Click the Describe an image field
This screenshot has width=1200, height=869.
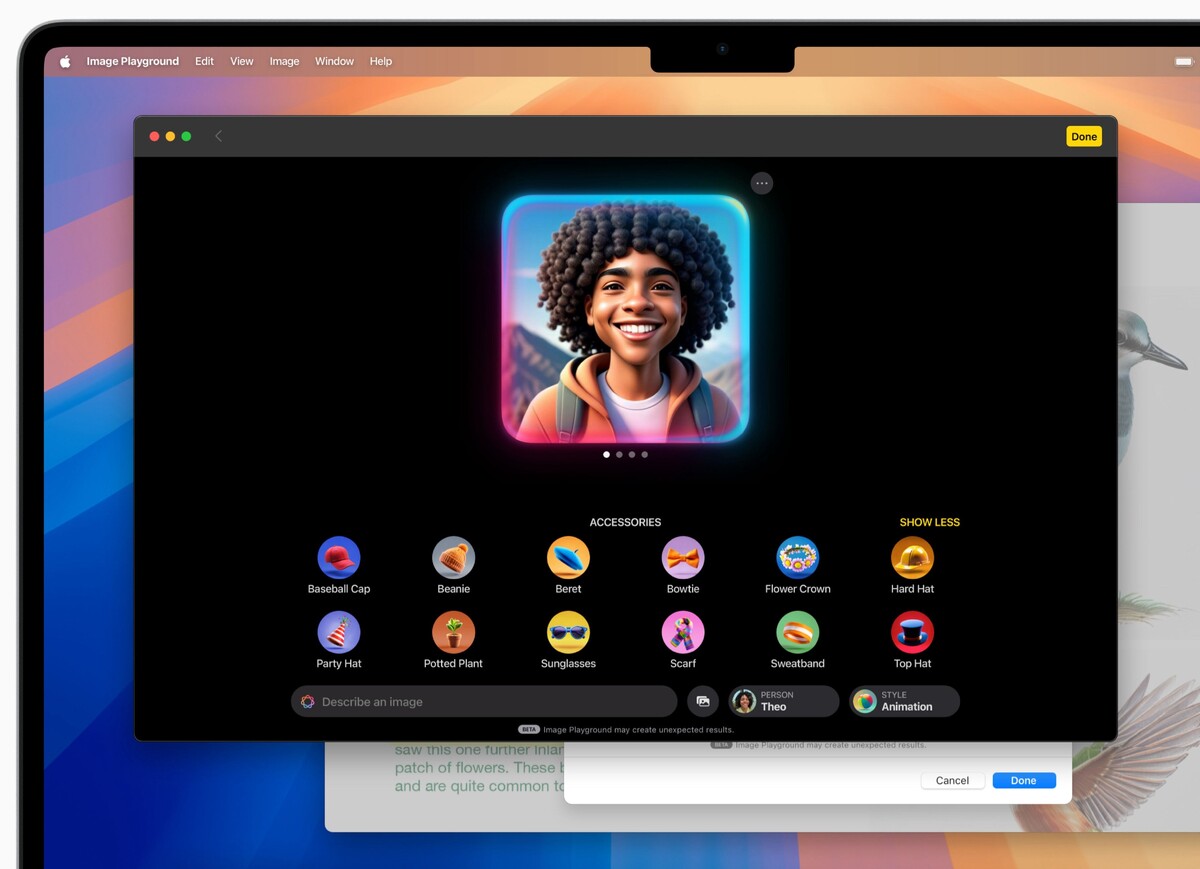pyautogui.click(x=484, y=701)
